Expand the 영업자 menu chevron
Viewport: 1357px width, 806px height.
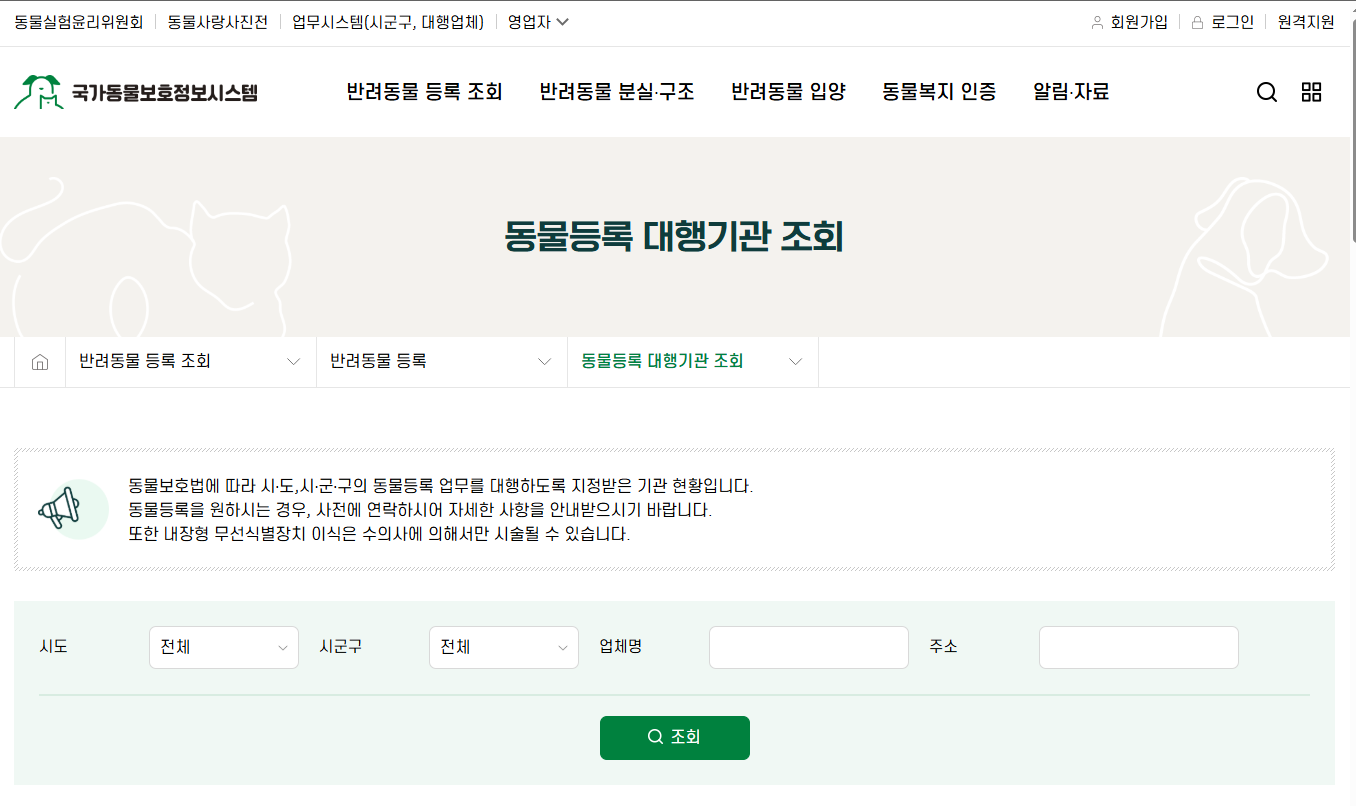563,21
